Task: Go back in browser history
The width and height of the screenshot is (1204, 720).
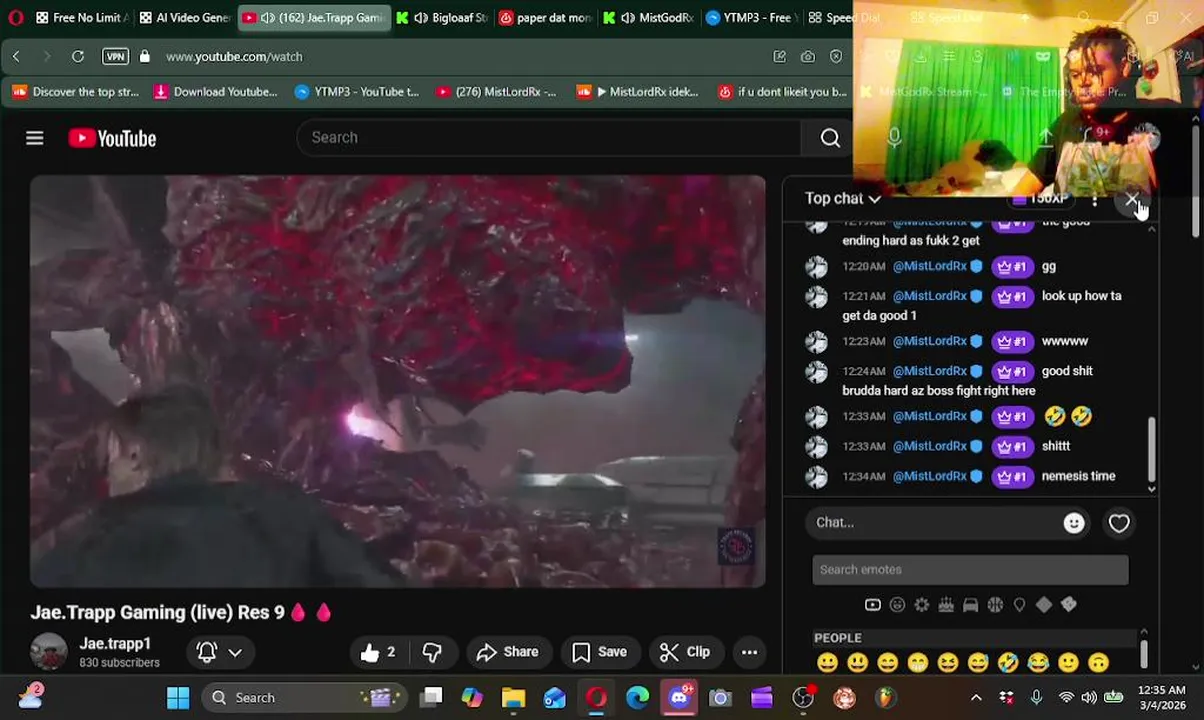Action: 16,57
